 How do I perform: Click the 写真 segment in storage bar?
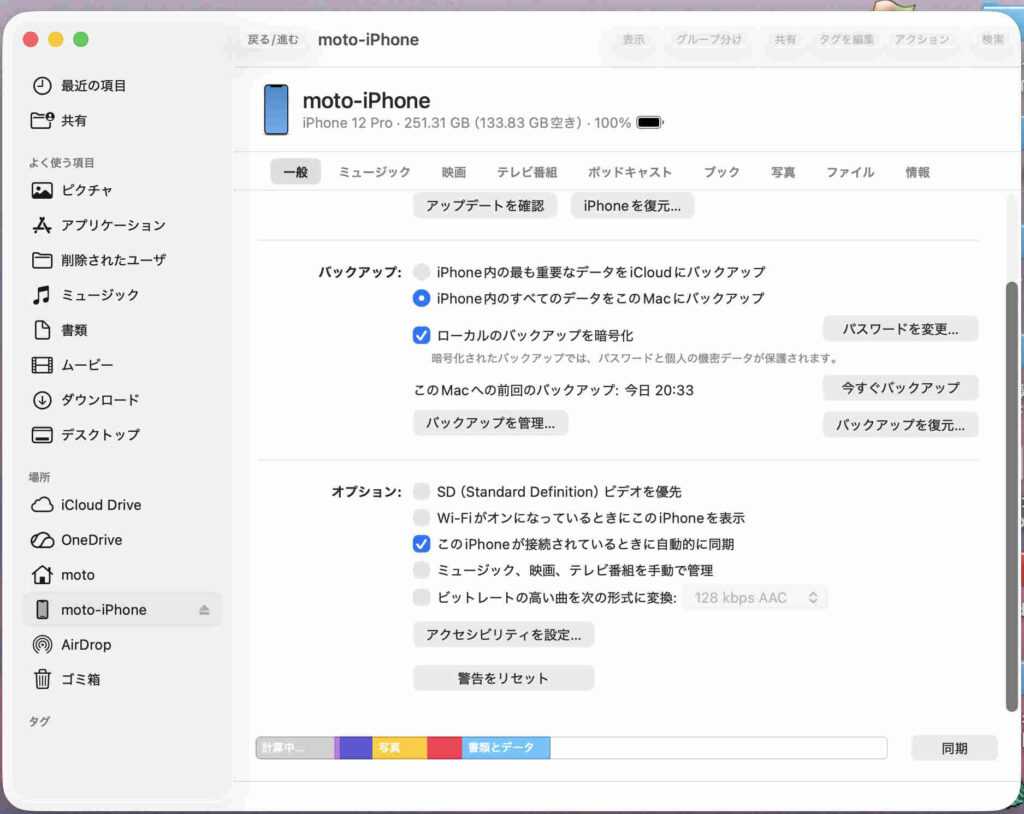tap(399, 748)
